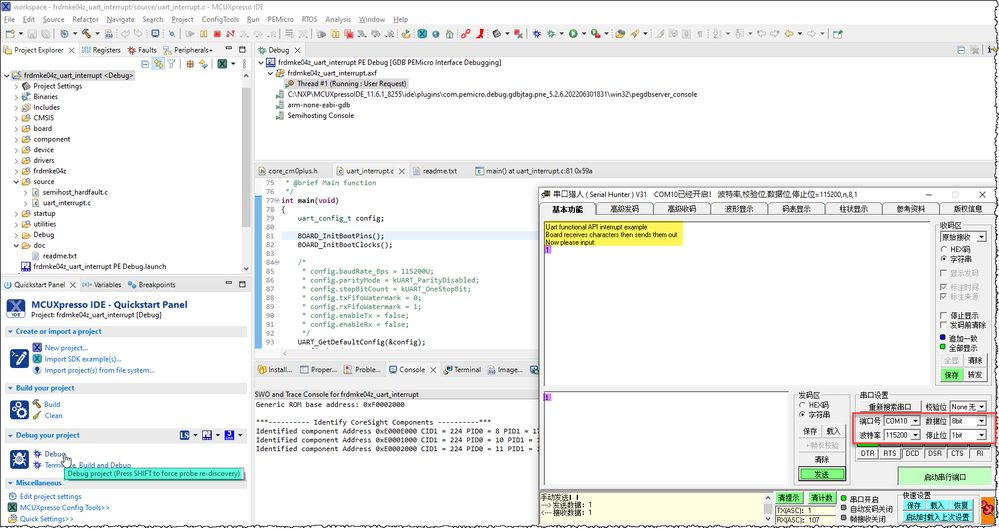This screenshot has width=999, height=529.
Task: Click the Build hammer icon in toolbar
Action: click(x=85, y=33)
